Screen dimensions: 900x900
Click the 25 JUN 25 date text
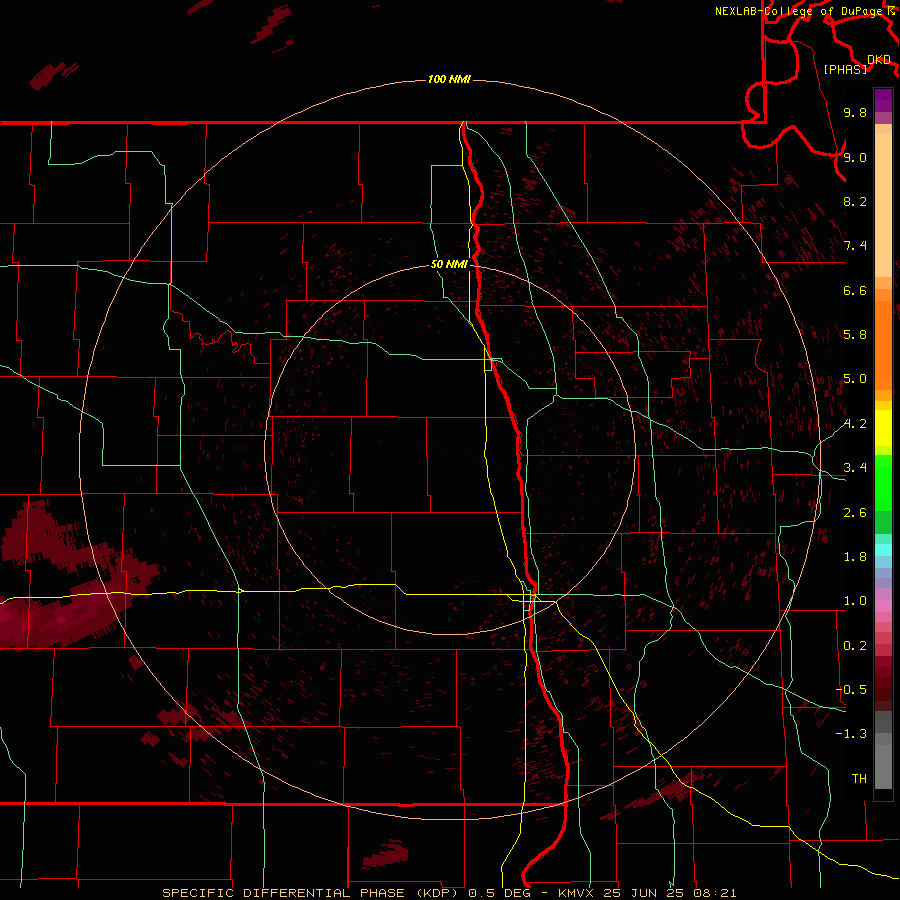(644, 893)
